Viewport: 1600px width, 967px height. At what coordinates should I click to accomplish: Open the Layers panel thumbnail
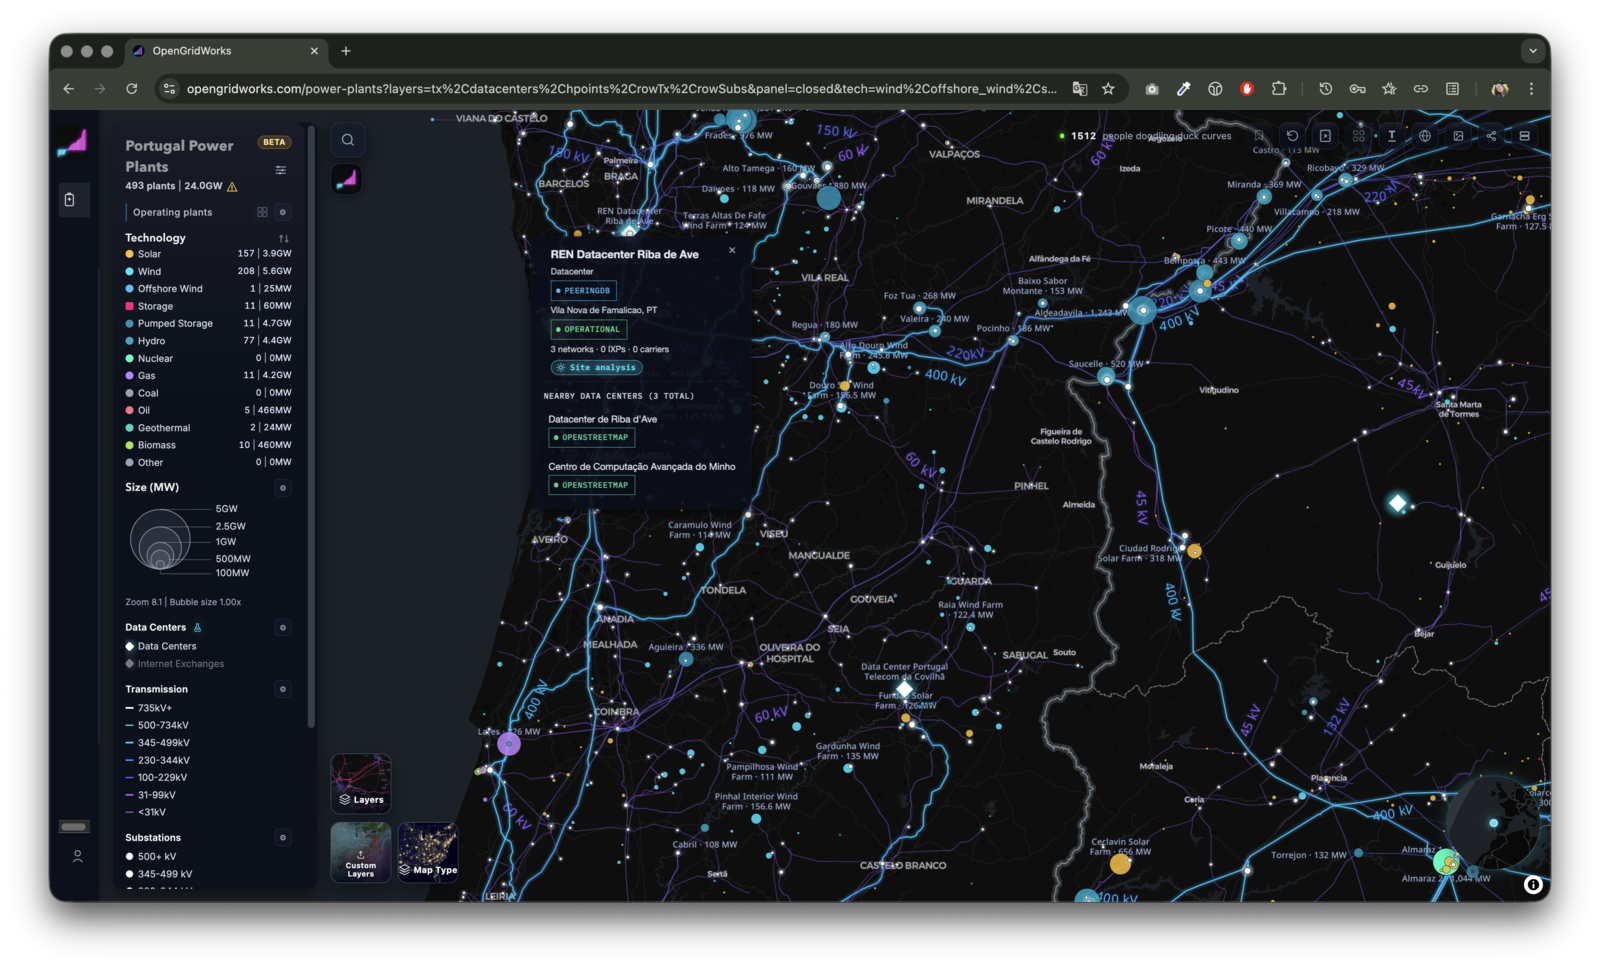click(x=361, y=783)
